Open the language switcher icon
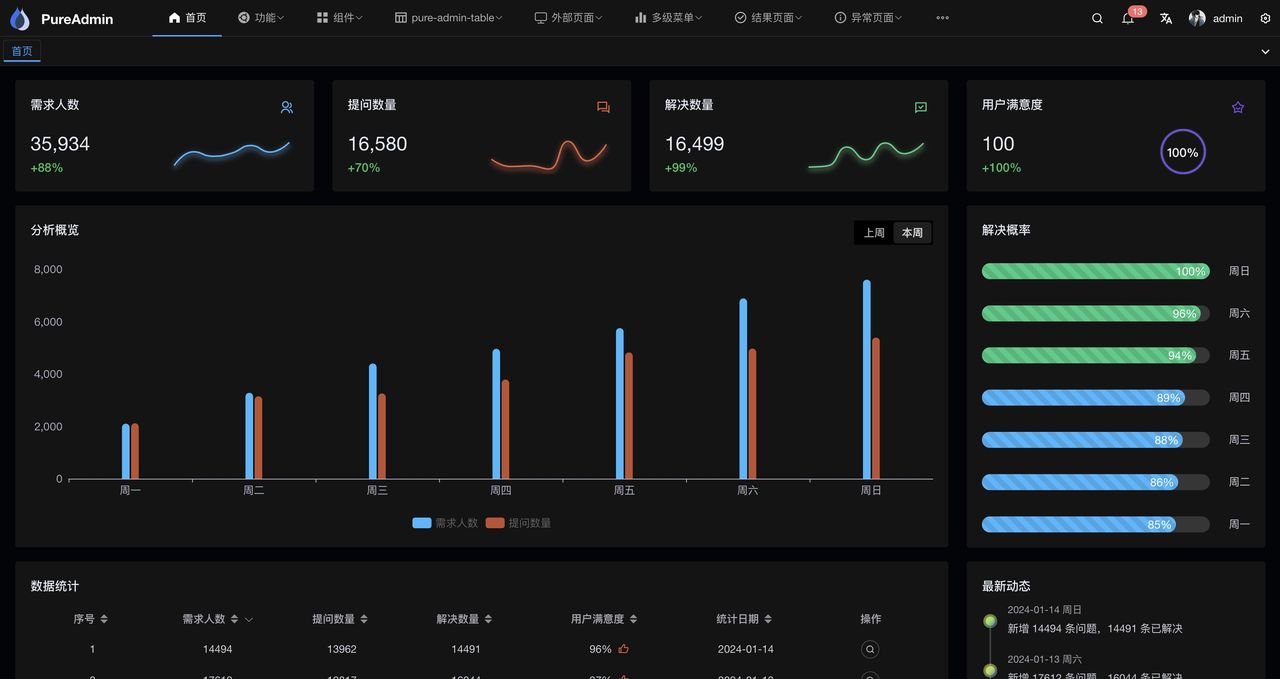 pos(1163,18)
